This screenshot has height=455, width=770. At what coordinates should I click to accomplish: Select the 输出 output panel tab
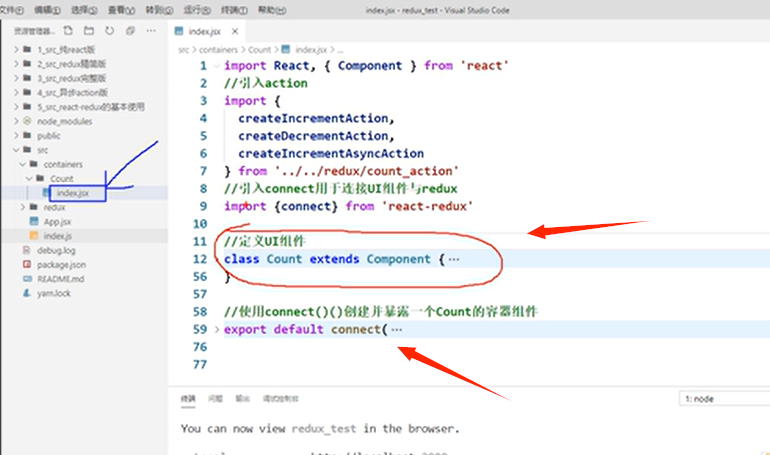243,399
